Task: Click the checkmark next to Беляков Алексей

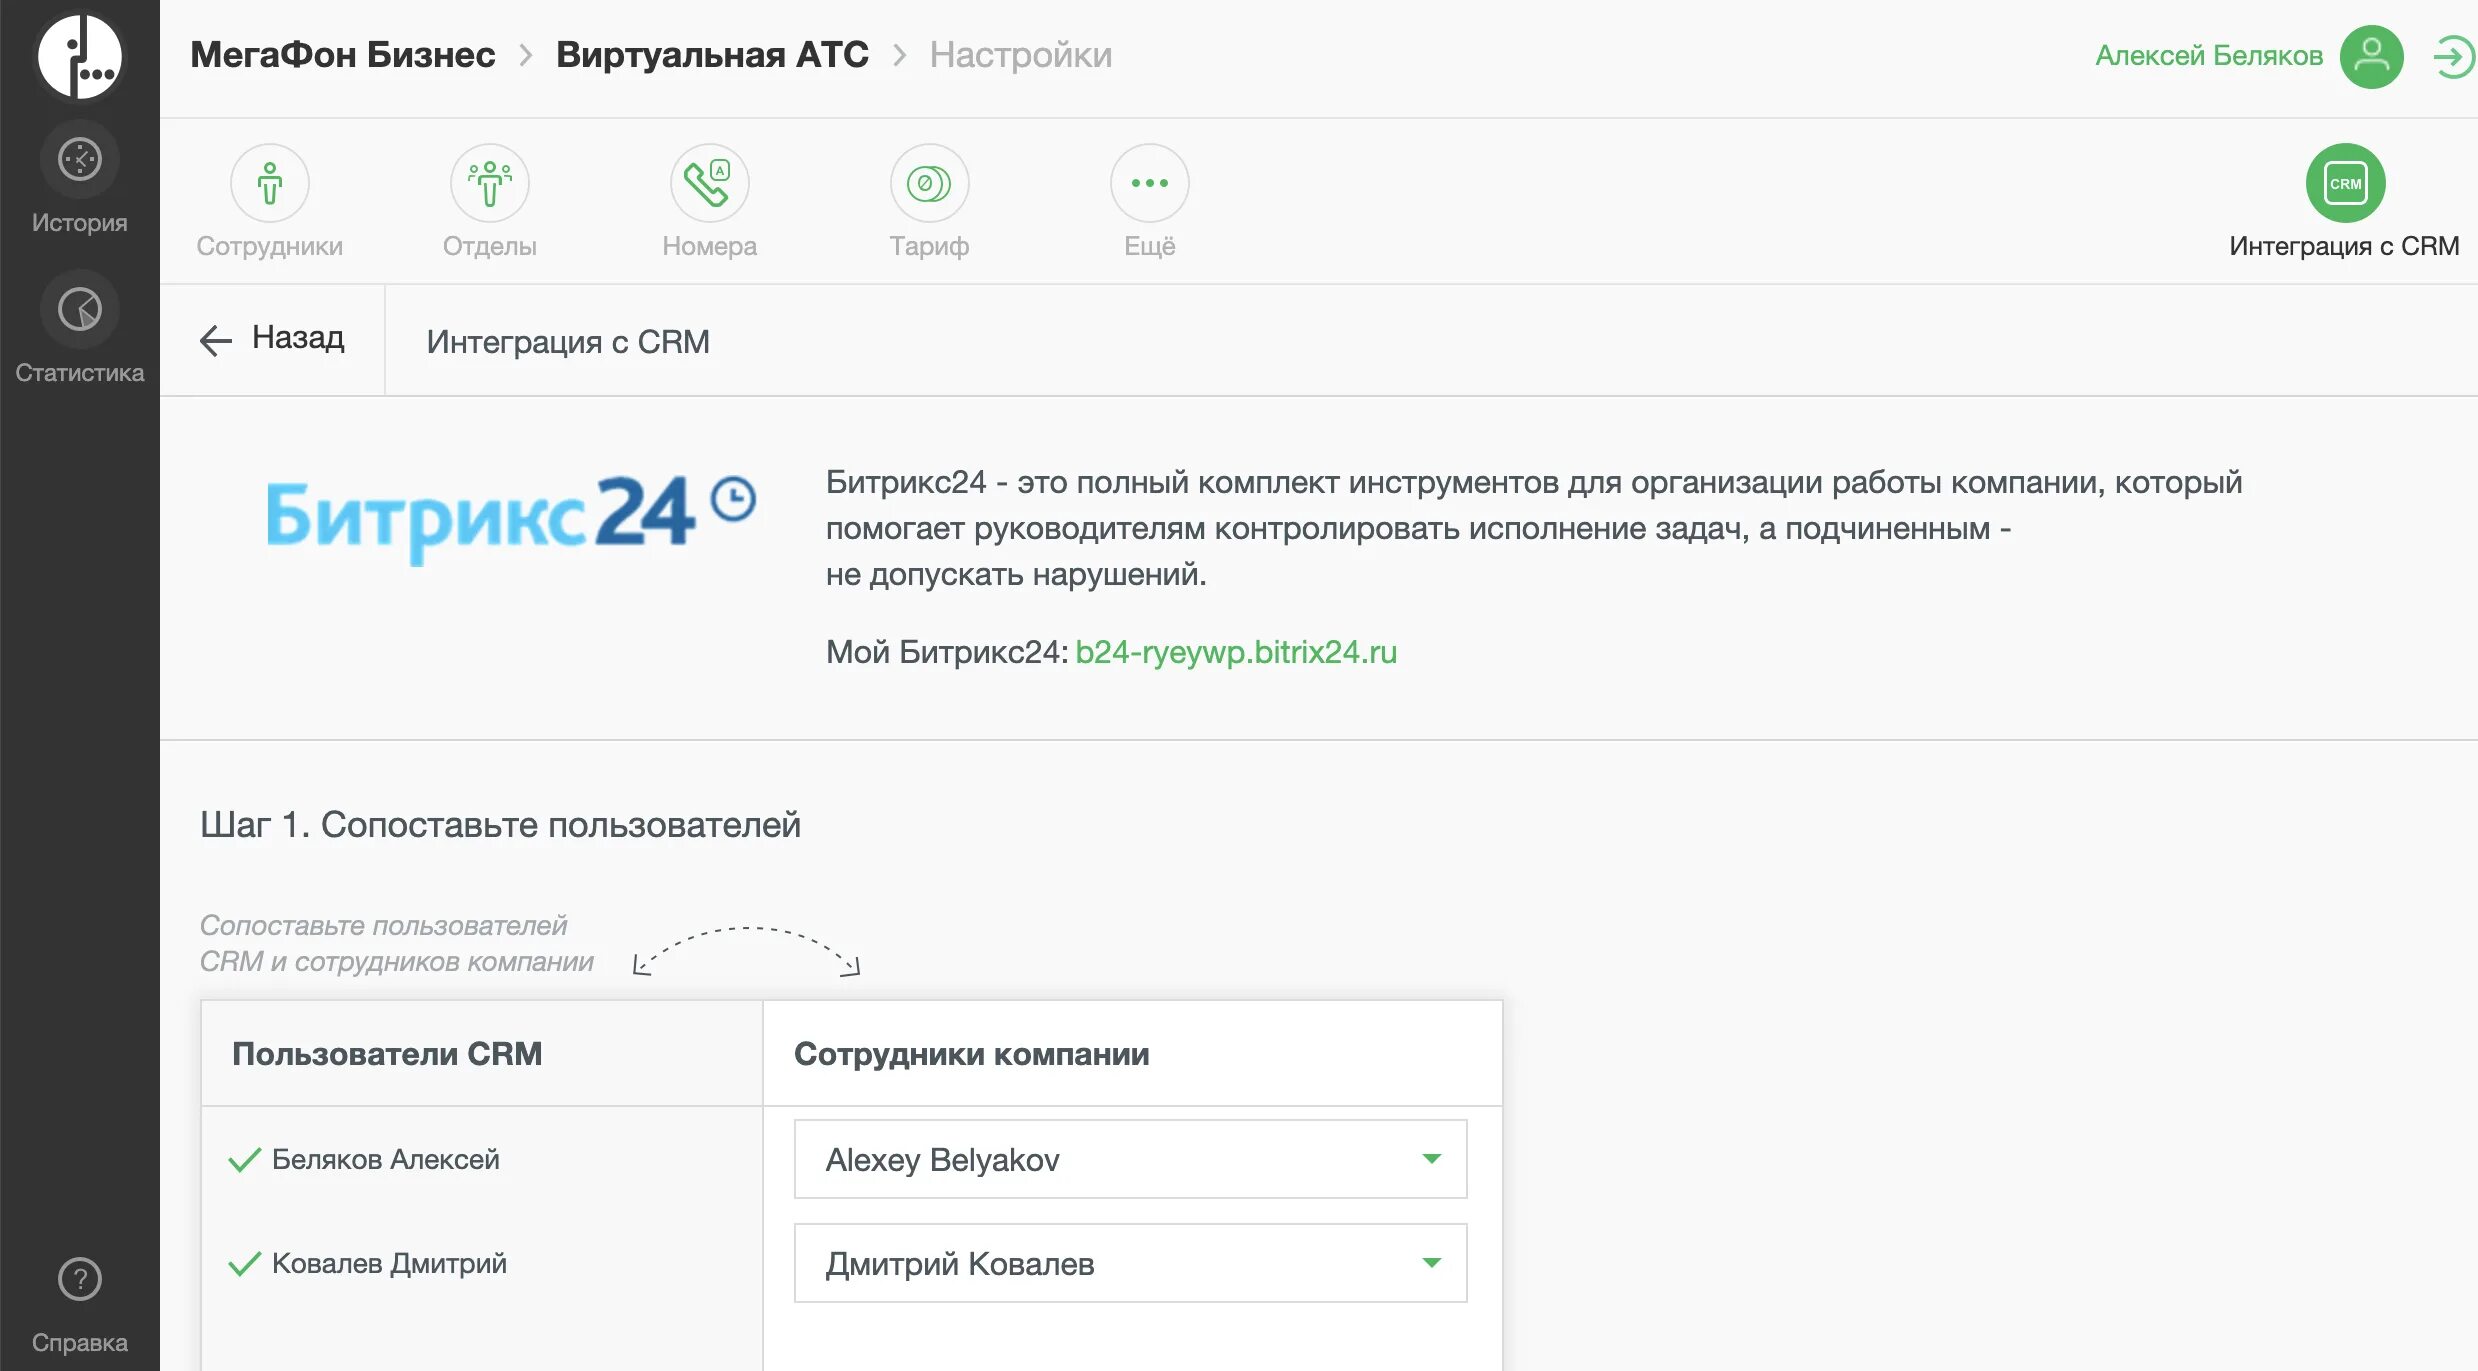Action: pos(244,1160)
